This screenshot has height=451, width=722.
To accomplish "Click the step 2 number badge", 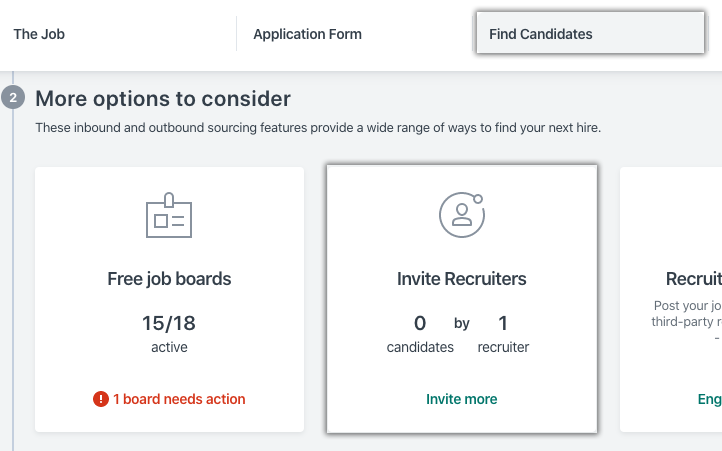I will 13,98.
